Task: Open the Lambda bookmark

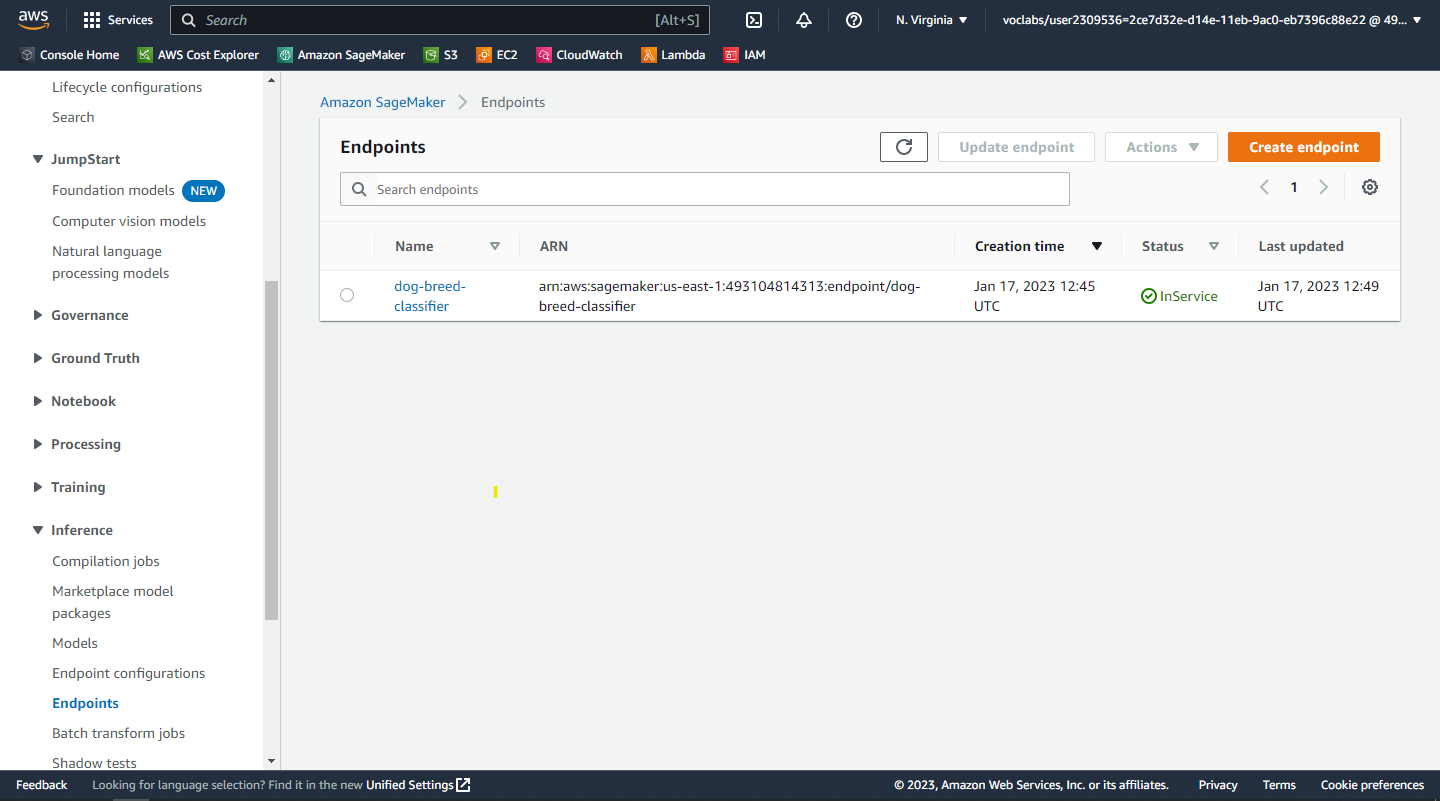Action: (673, 55)
